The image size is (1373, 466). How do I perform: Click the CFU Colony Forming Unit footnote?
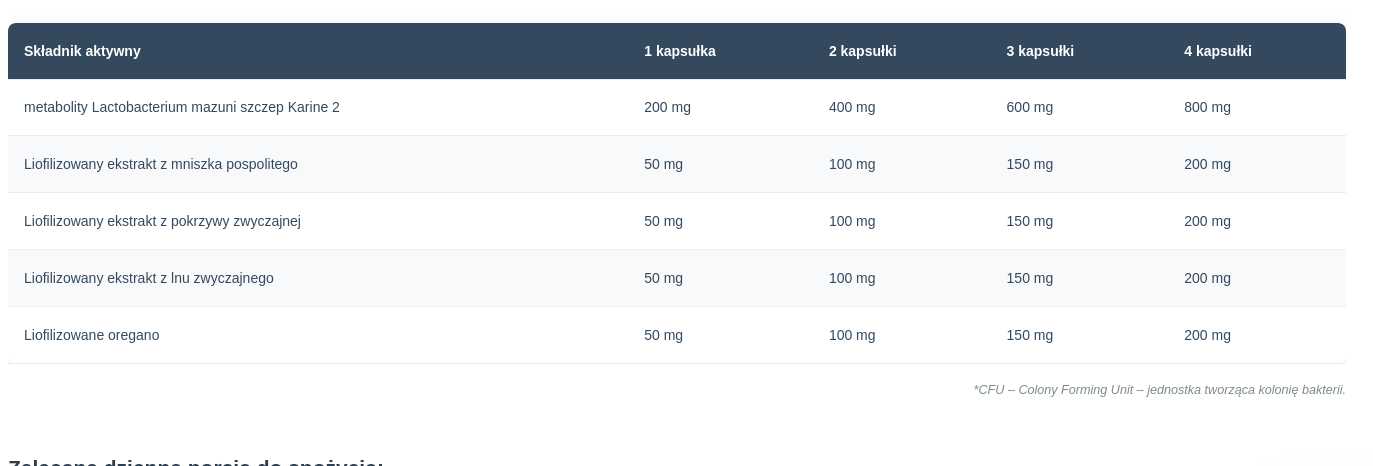pos(1159,390)
